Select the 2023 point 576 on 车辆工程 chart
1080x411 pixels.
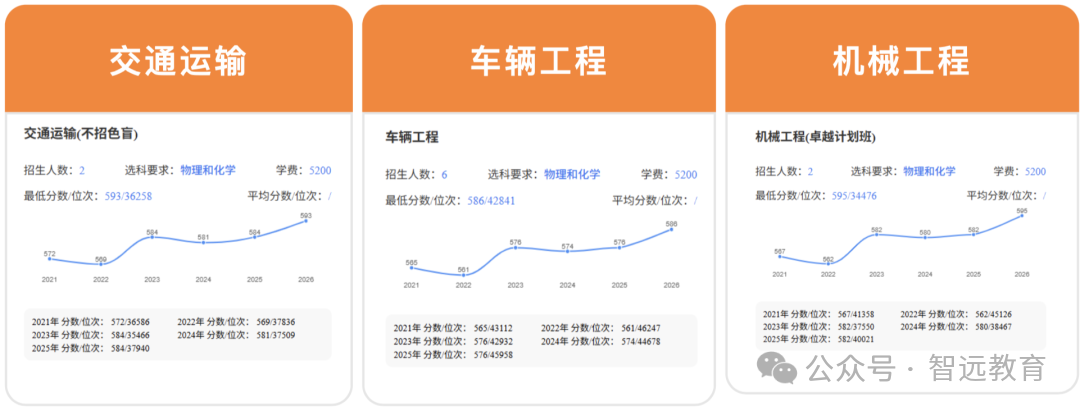[x=515, y=248]
